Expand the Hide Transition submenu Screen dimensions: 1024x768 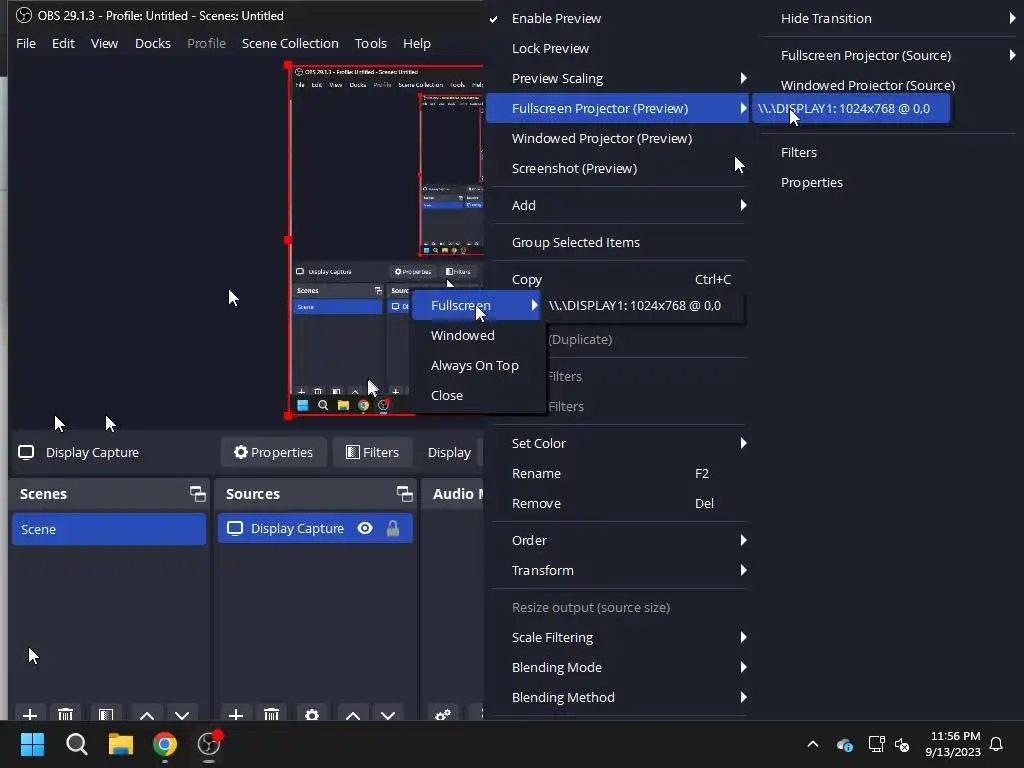point(888,18)
